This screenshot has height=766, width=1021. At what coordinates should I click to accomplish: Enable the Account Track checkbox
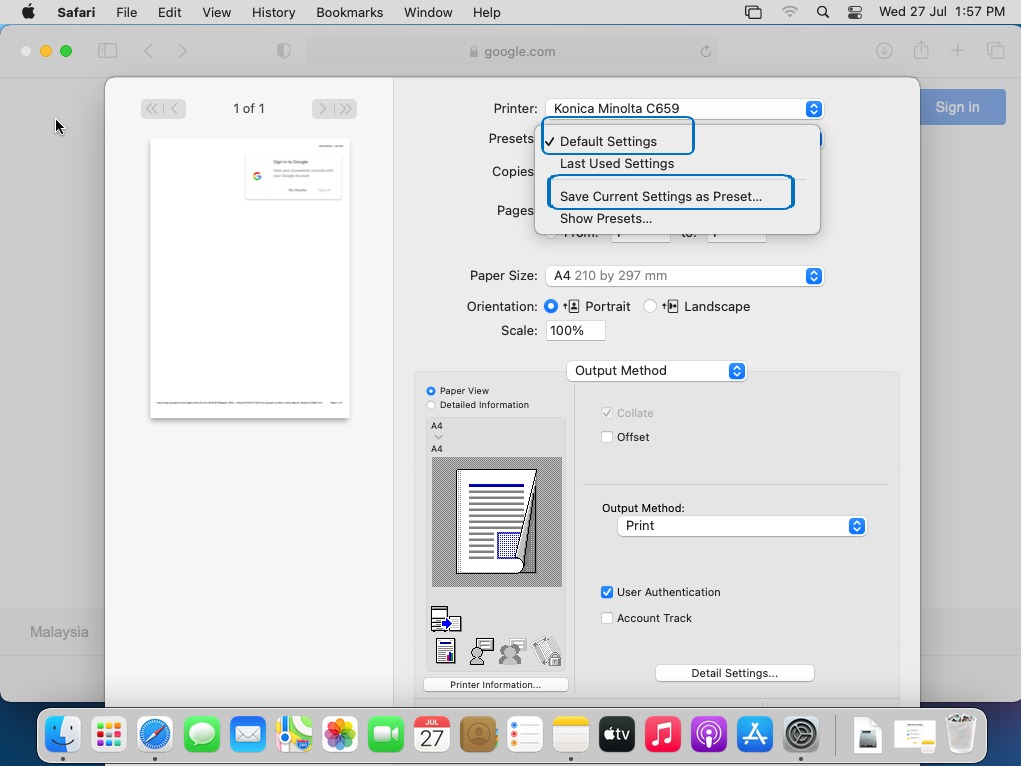607,618
